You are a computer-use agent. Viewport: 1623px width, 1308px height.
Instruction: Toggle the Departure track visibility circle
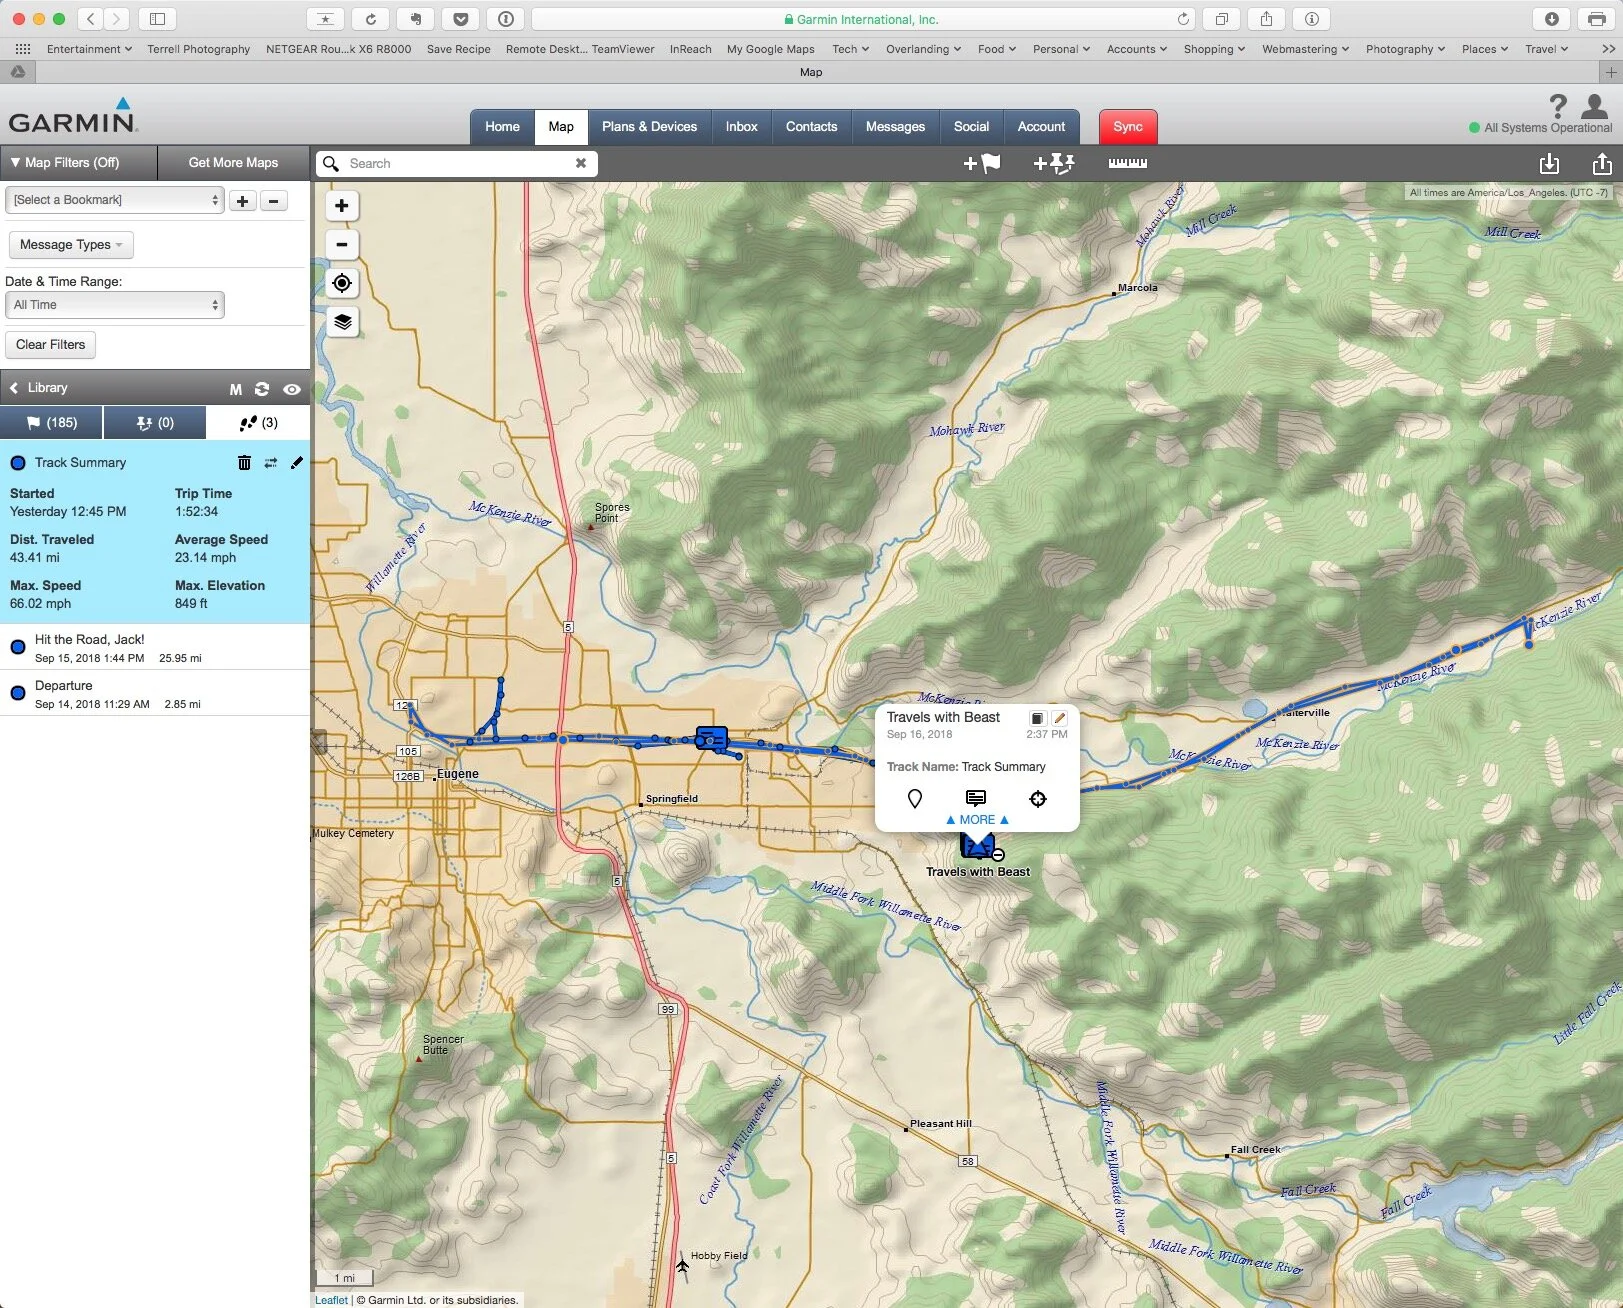pos(18,693)
